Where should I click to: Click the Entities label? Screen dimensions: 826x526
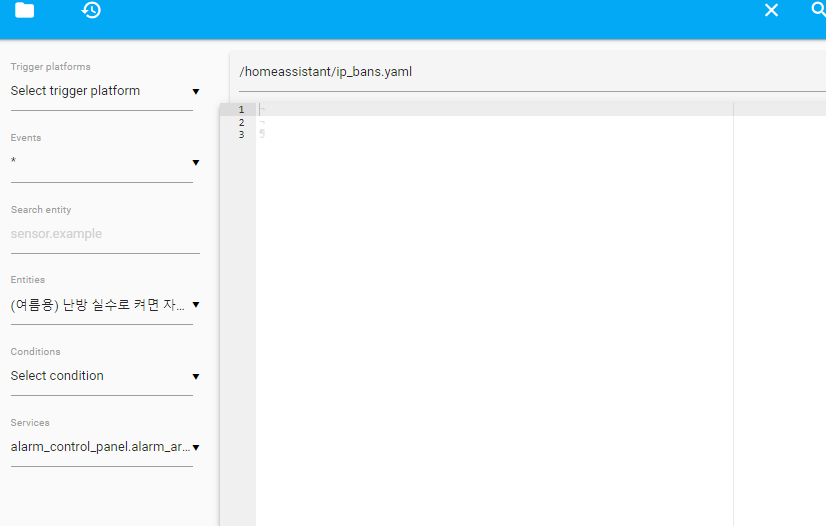28,280
